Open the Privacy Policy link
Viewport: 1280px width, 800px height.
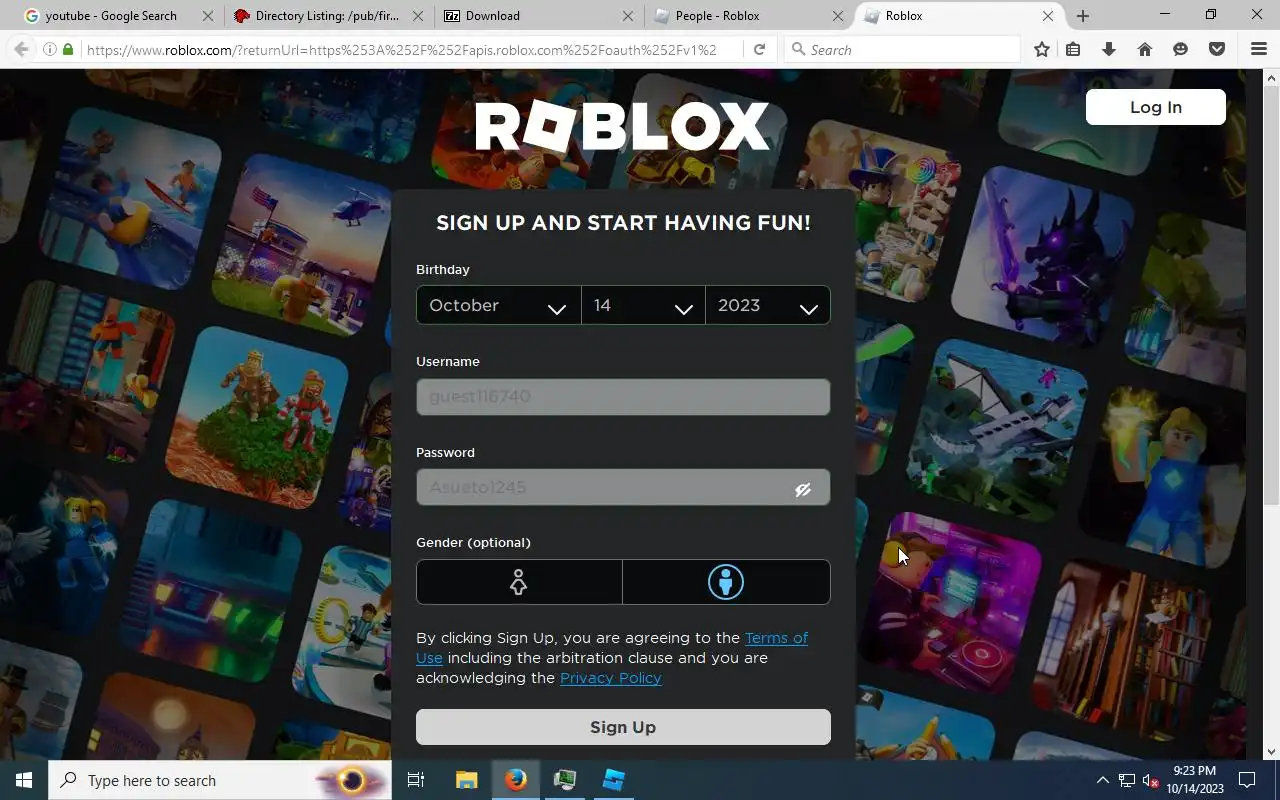(x=610, y=678)
